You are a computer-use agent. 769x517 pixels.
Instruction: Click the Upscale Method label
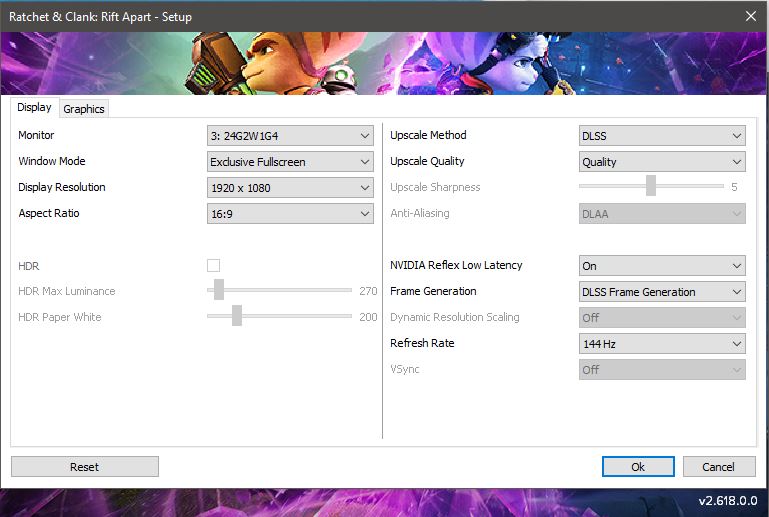tap(428, 135)
